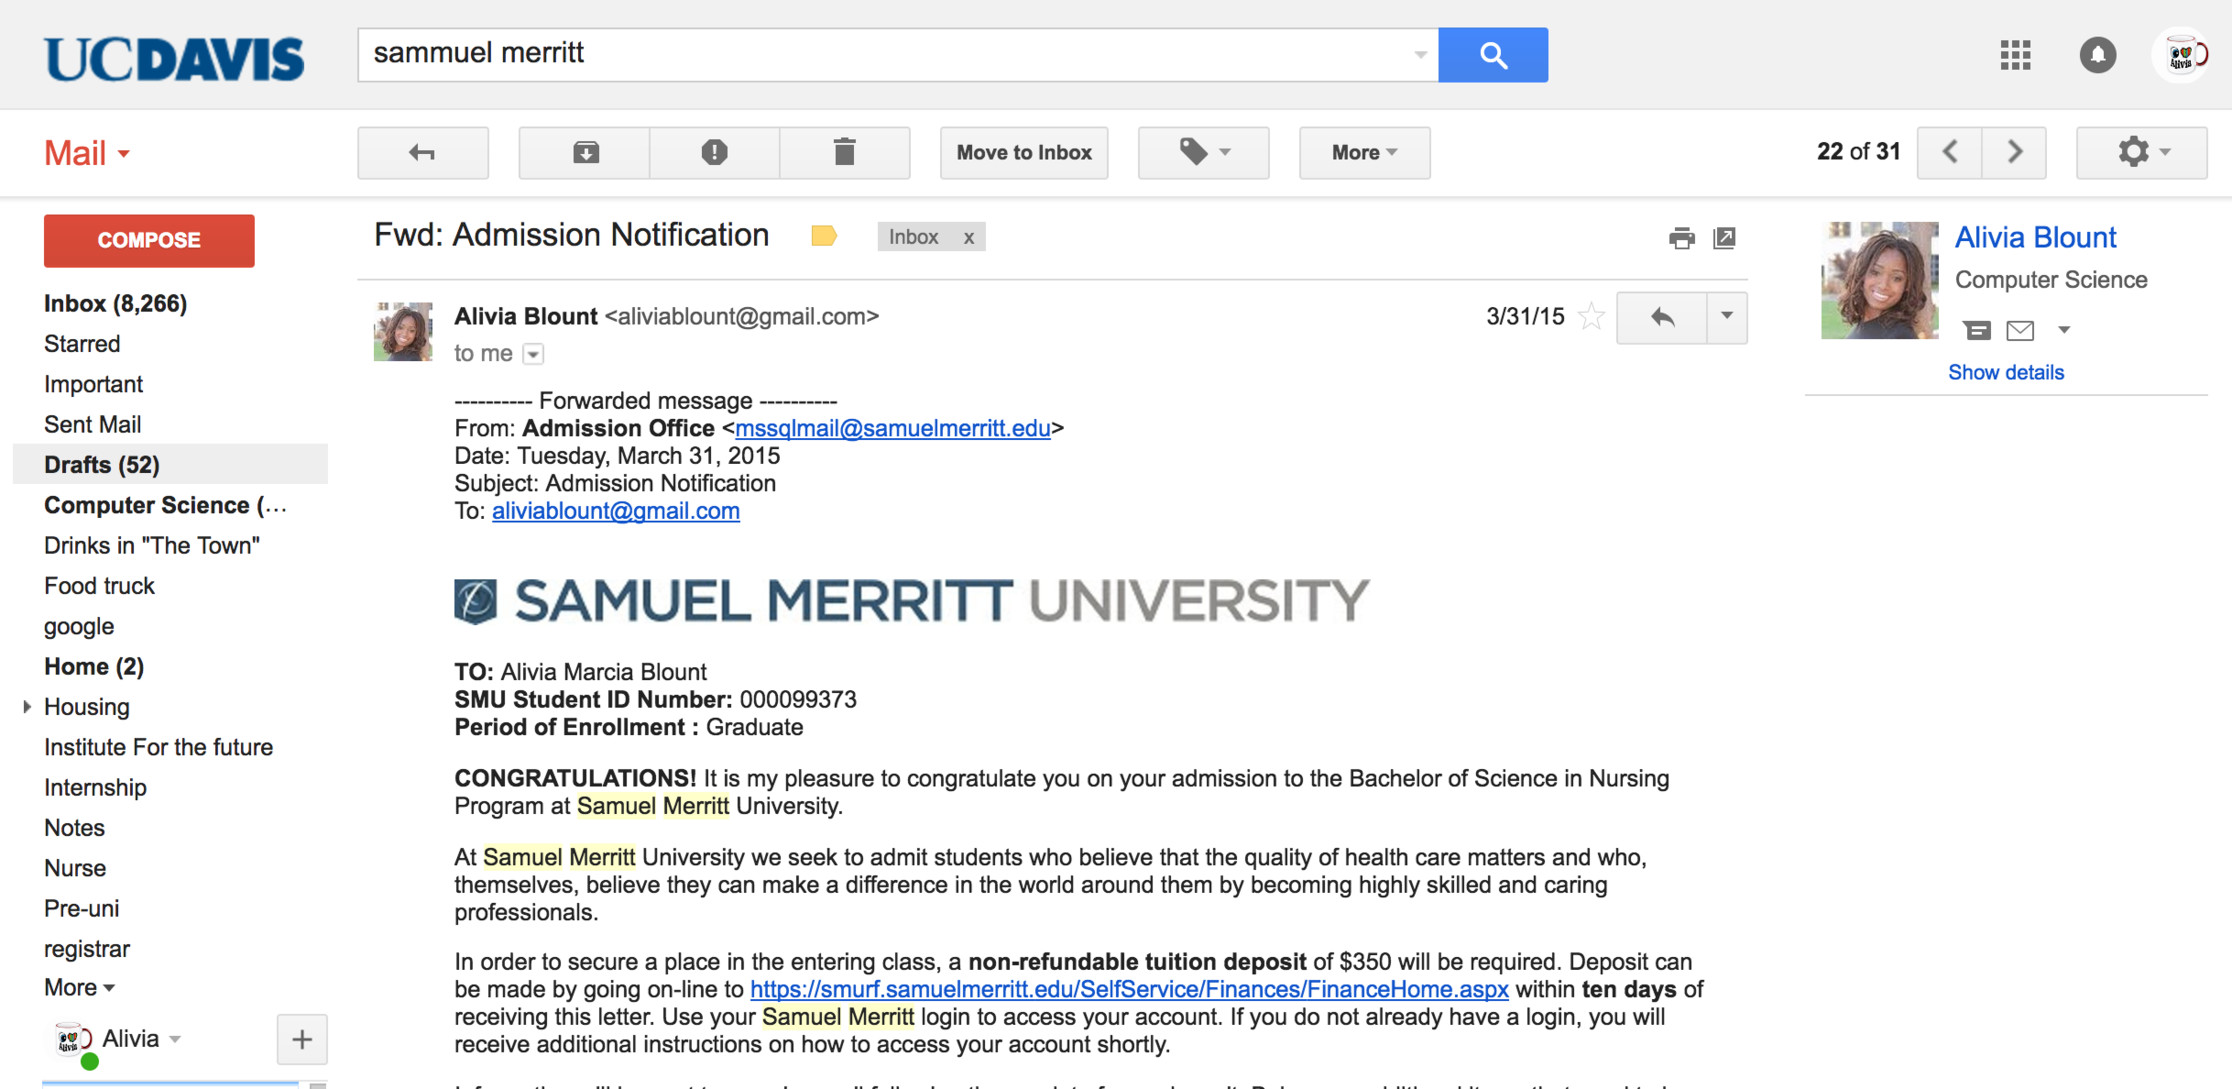Open Alivia Blount contact name link

pyautogui.click(x=2035, y=237)
